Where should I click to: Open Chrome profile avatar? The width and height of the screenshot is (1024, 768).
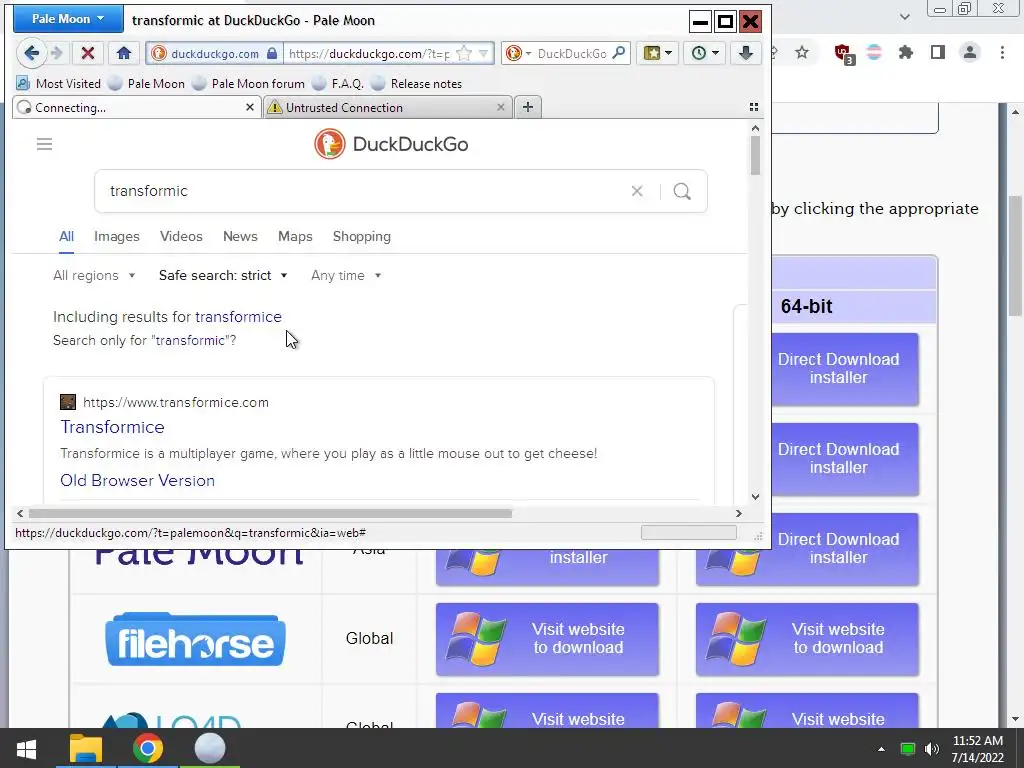click(x=970, y=52)
